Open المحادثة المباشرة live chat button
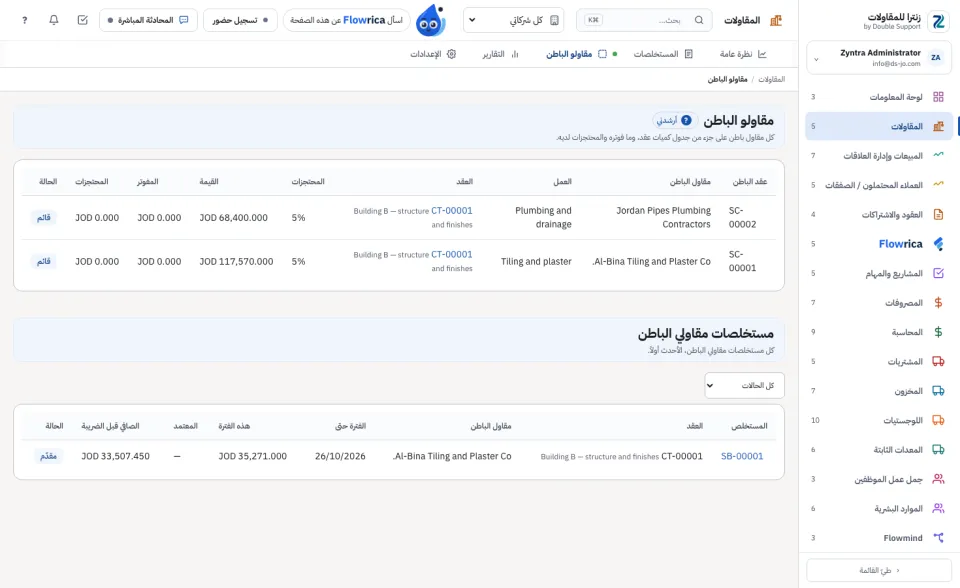 148,20
